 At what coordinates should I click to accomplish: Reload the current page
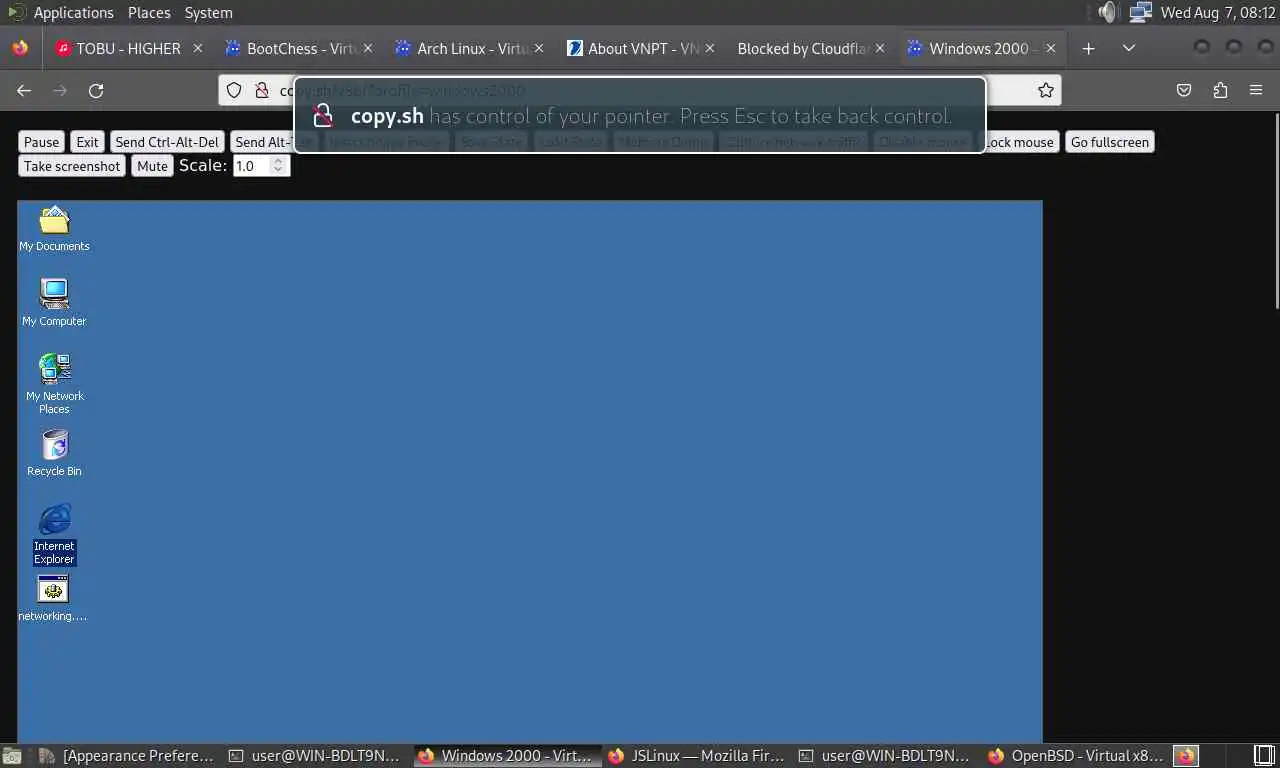coord(96,90)
